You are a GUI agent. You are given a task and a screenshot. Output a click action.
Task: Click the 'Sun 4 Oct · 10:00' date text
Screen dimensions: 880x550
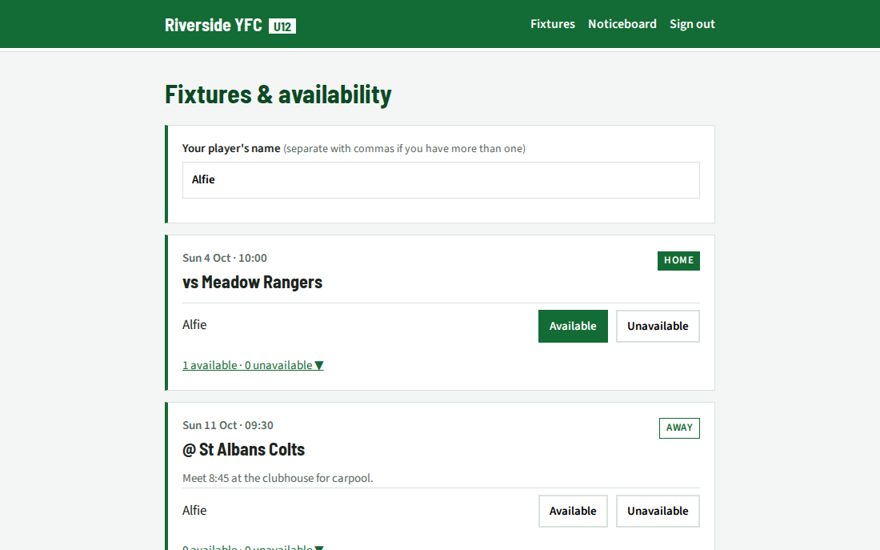(224, 258)
